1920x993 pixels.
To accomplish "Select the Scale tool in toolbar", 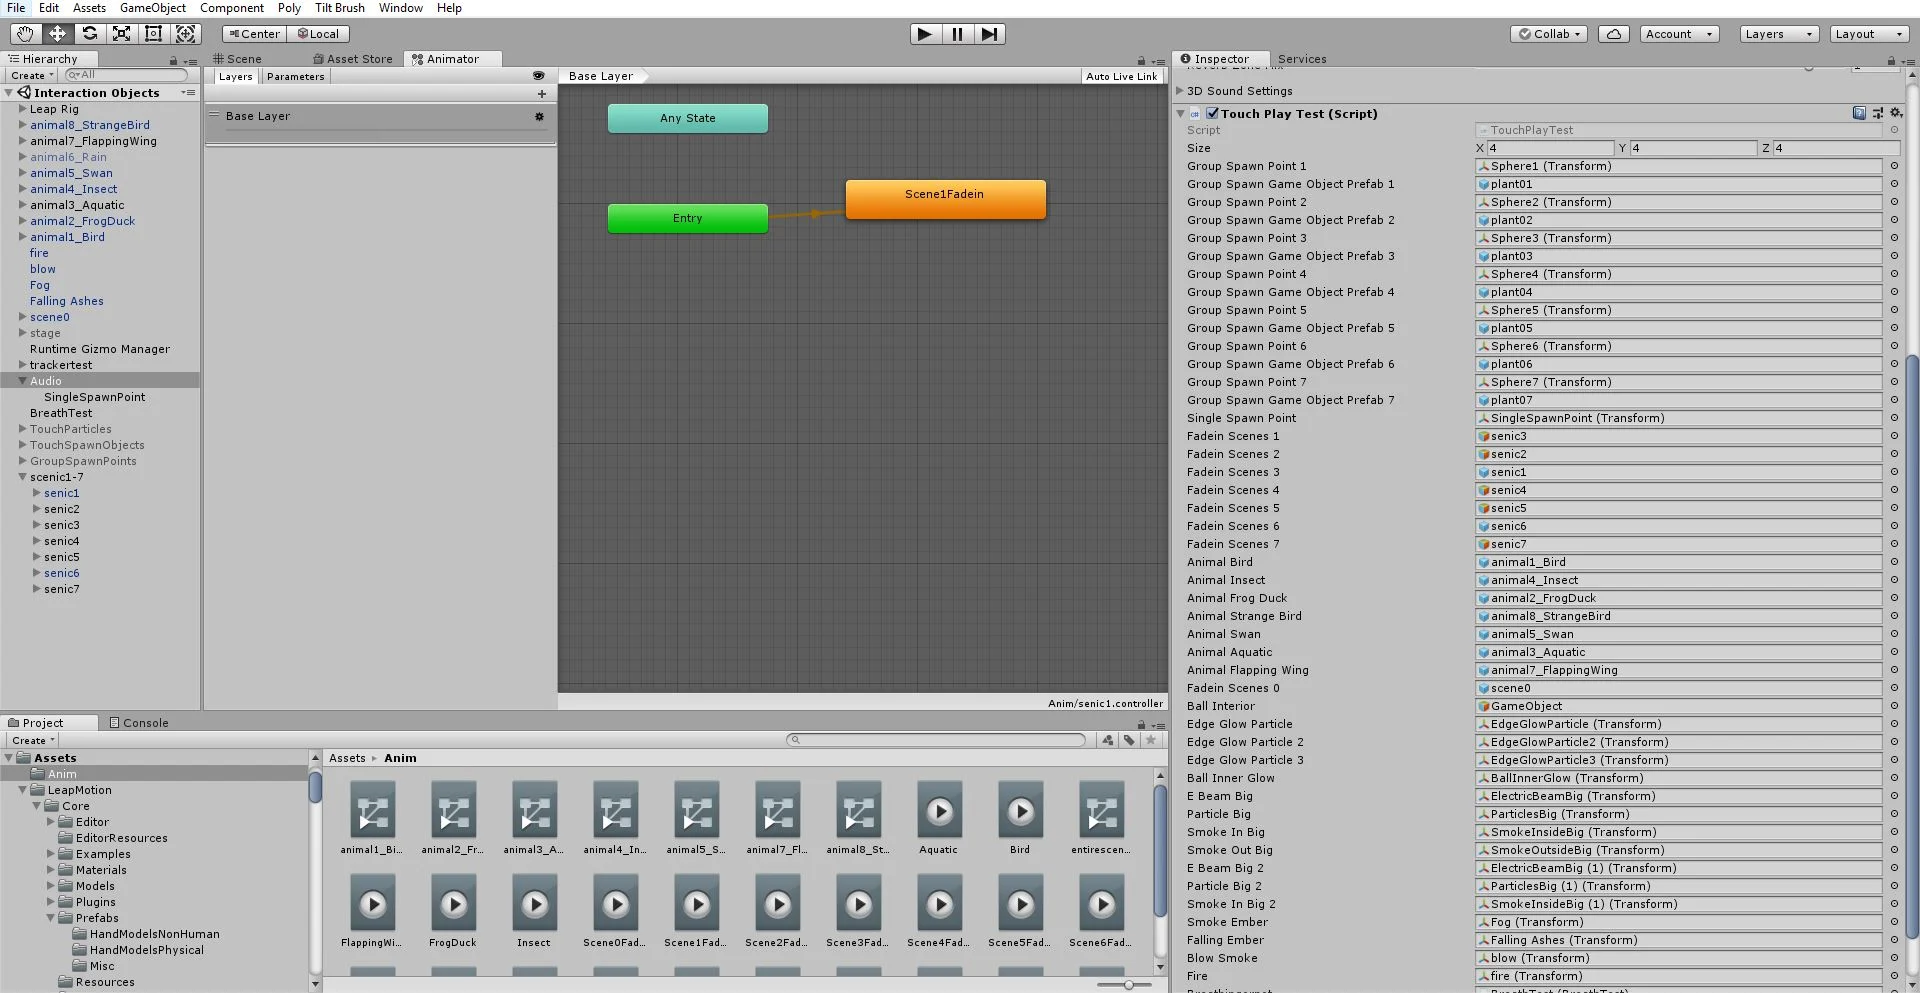I will point(121,33).
